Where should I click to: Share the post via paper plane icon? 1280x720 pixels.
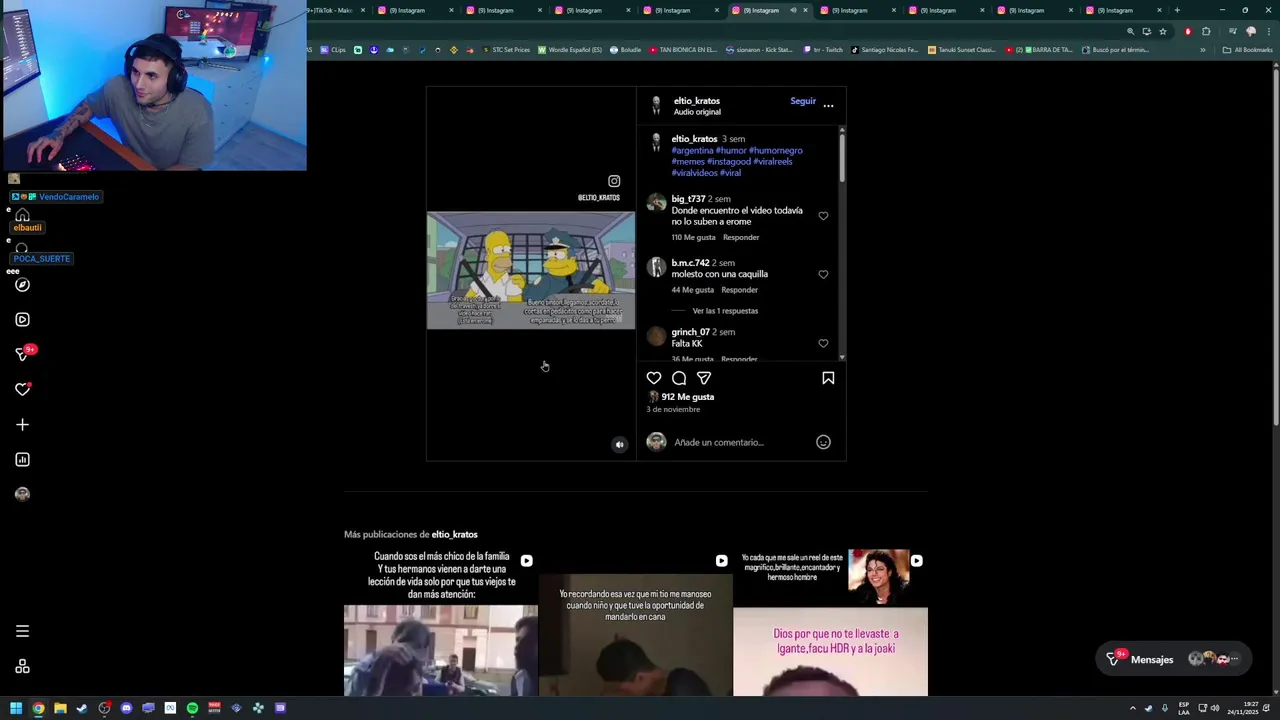[704, 378]
